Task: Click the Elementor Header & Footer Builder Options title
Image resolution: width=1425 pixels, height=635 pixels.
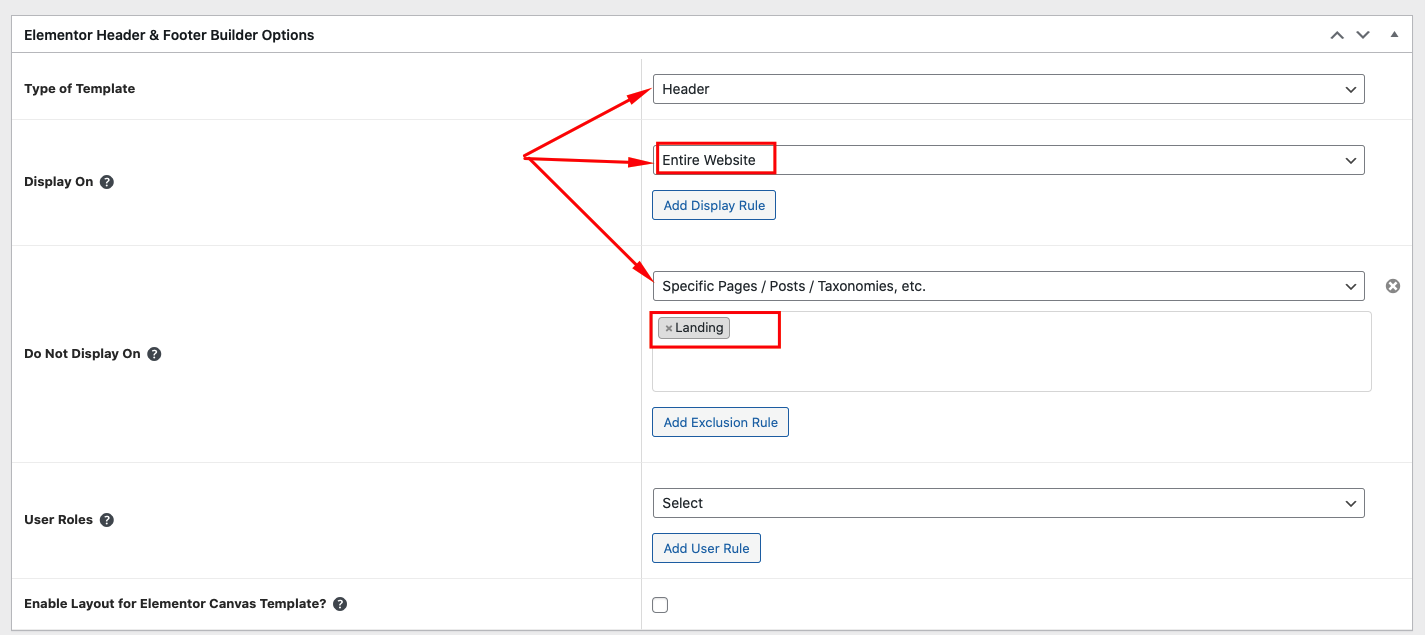Action: (x=169, y=35)
